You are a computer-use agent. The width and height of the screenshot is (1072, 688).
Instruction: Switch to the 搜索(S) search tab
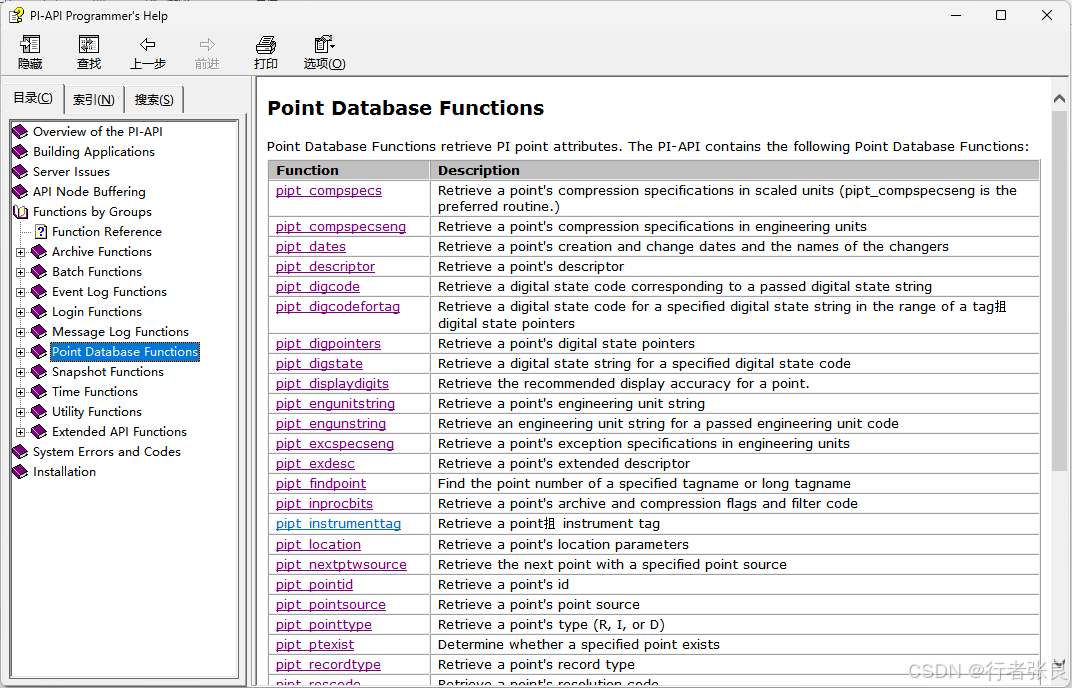pyautogui.click(x=154, y=100)
